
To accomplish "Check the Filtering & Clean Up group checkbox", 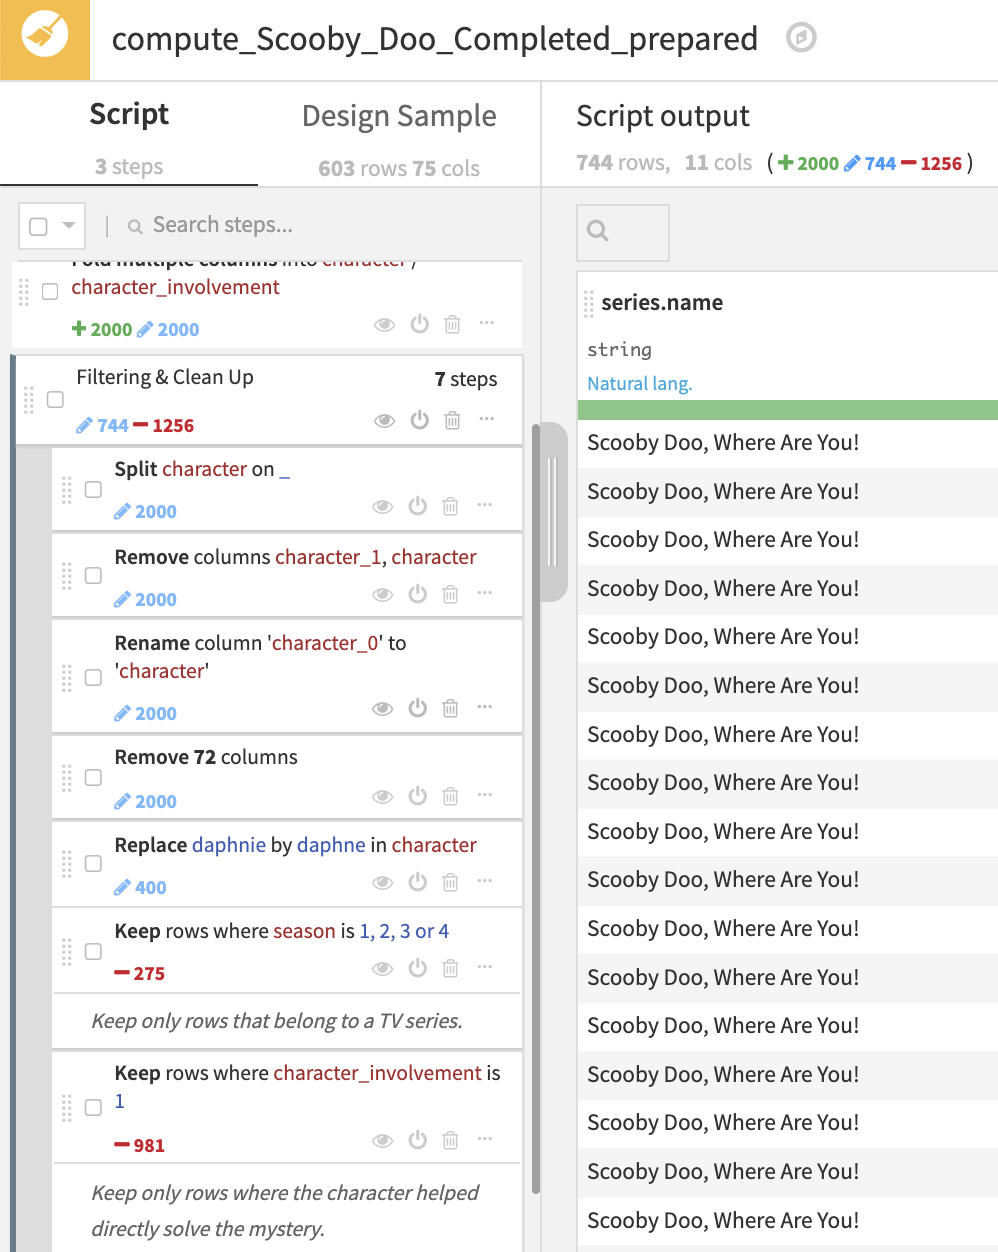I will click(56, 399).
